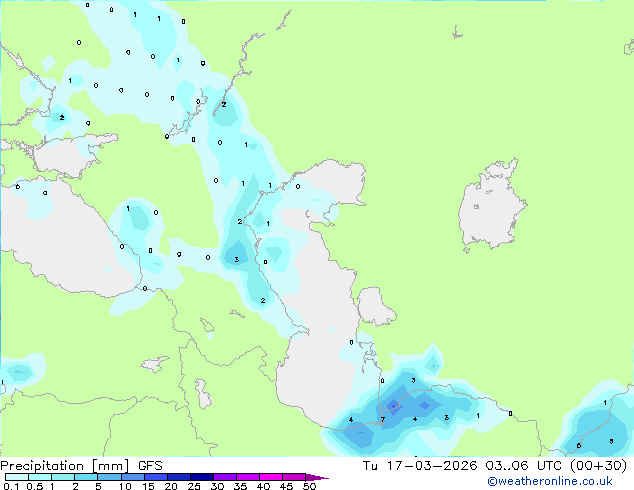This screenshot has height=490, width=634.
Task: Click the 45–50 mm legend color swatch
Action: coord(294,477)
